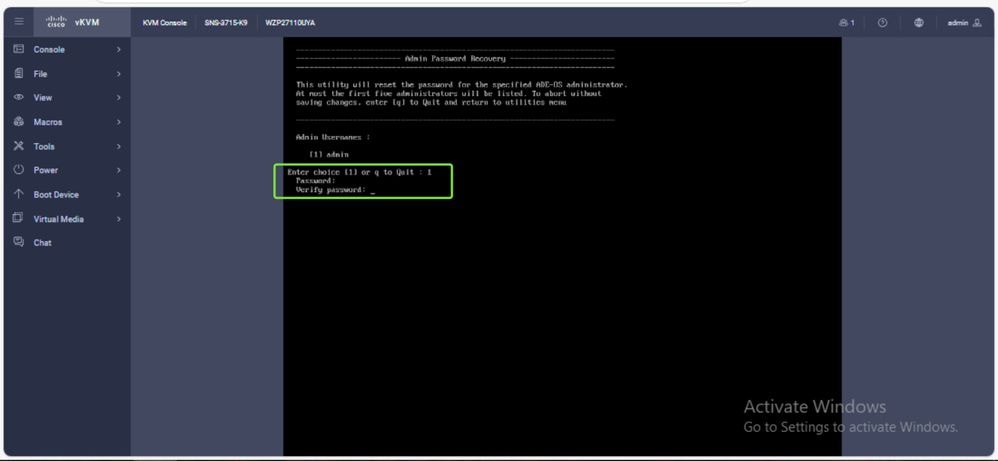Click the File document icon
The height and width of the screenshot is (461, 998).
18,73
